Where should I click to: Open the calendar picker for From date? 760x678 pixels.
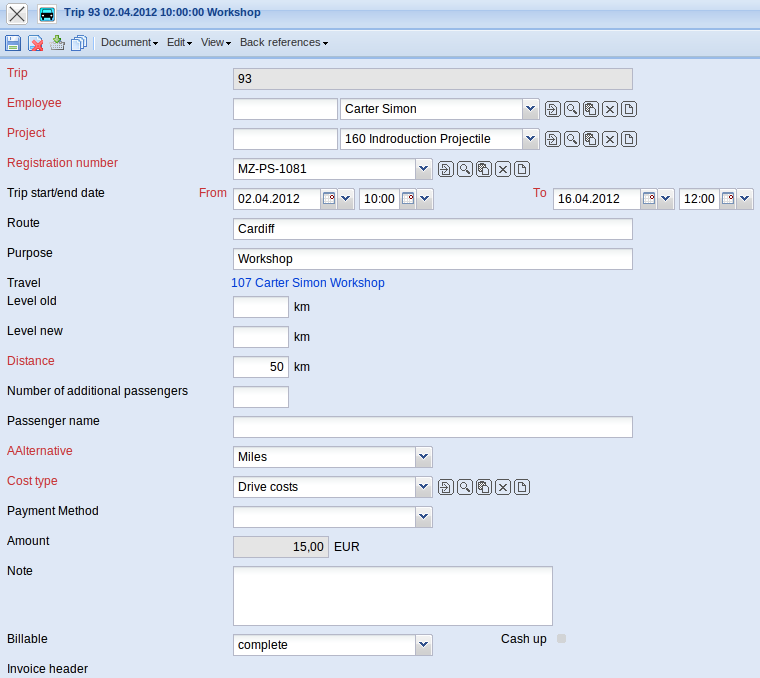(329, 199)
